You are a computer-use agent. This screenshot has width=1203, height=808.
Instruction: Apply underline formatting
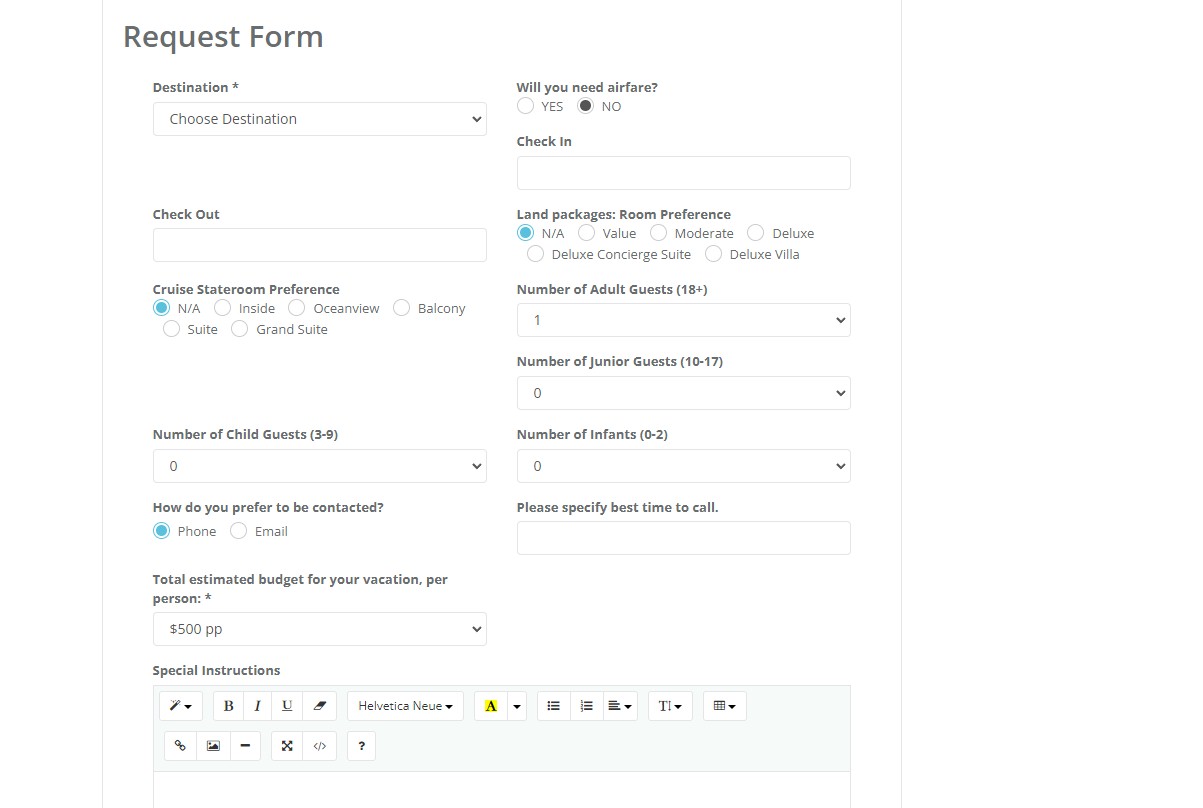click(x=287, y=705)
